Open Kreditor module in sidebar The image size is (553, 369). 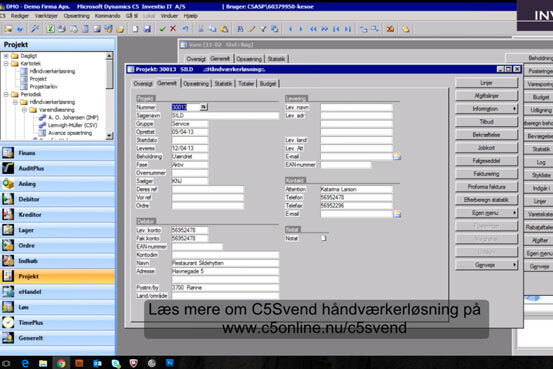click(x=58, y=215)
